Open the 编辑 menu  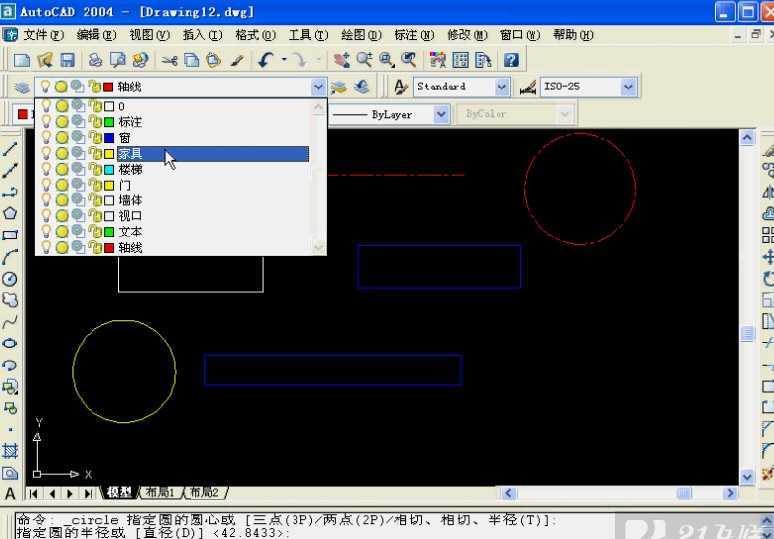pos(96,35)
